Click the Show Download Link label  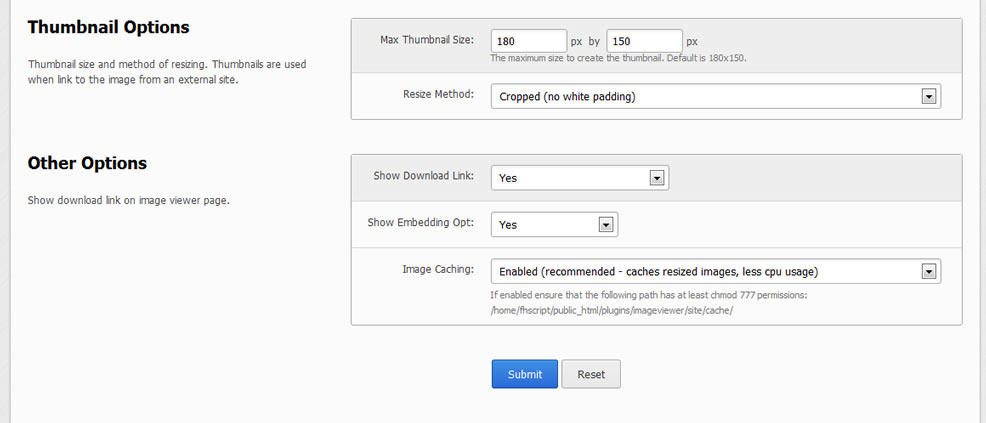point(424,175)
